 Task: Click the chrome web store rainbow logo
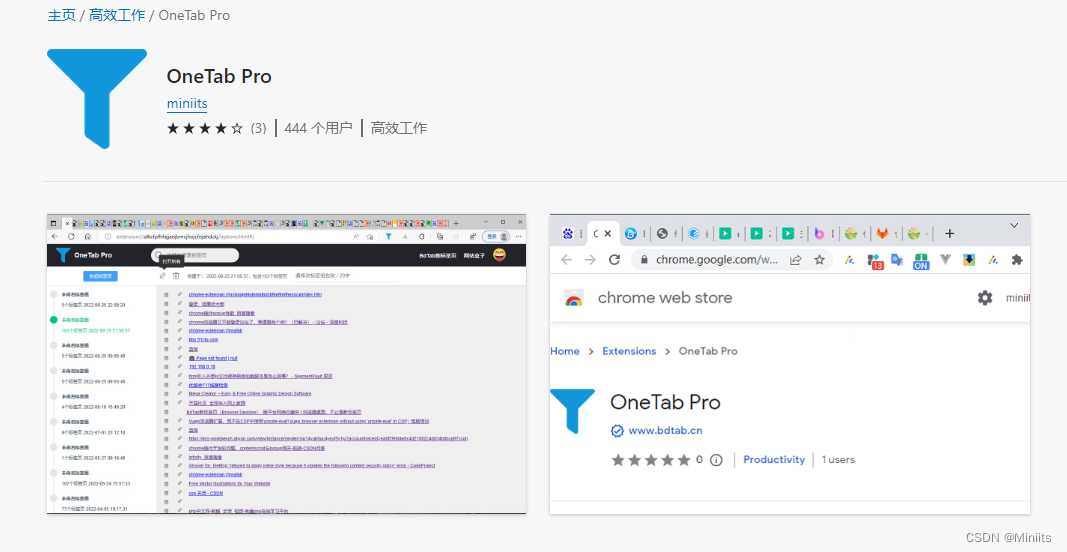pyautogui.click(x=574, y=298)
